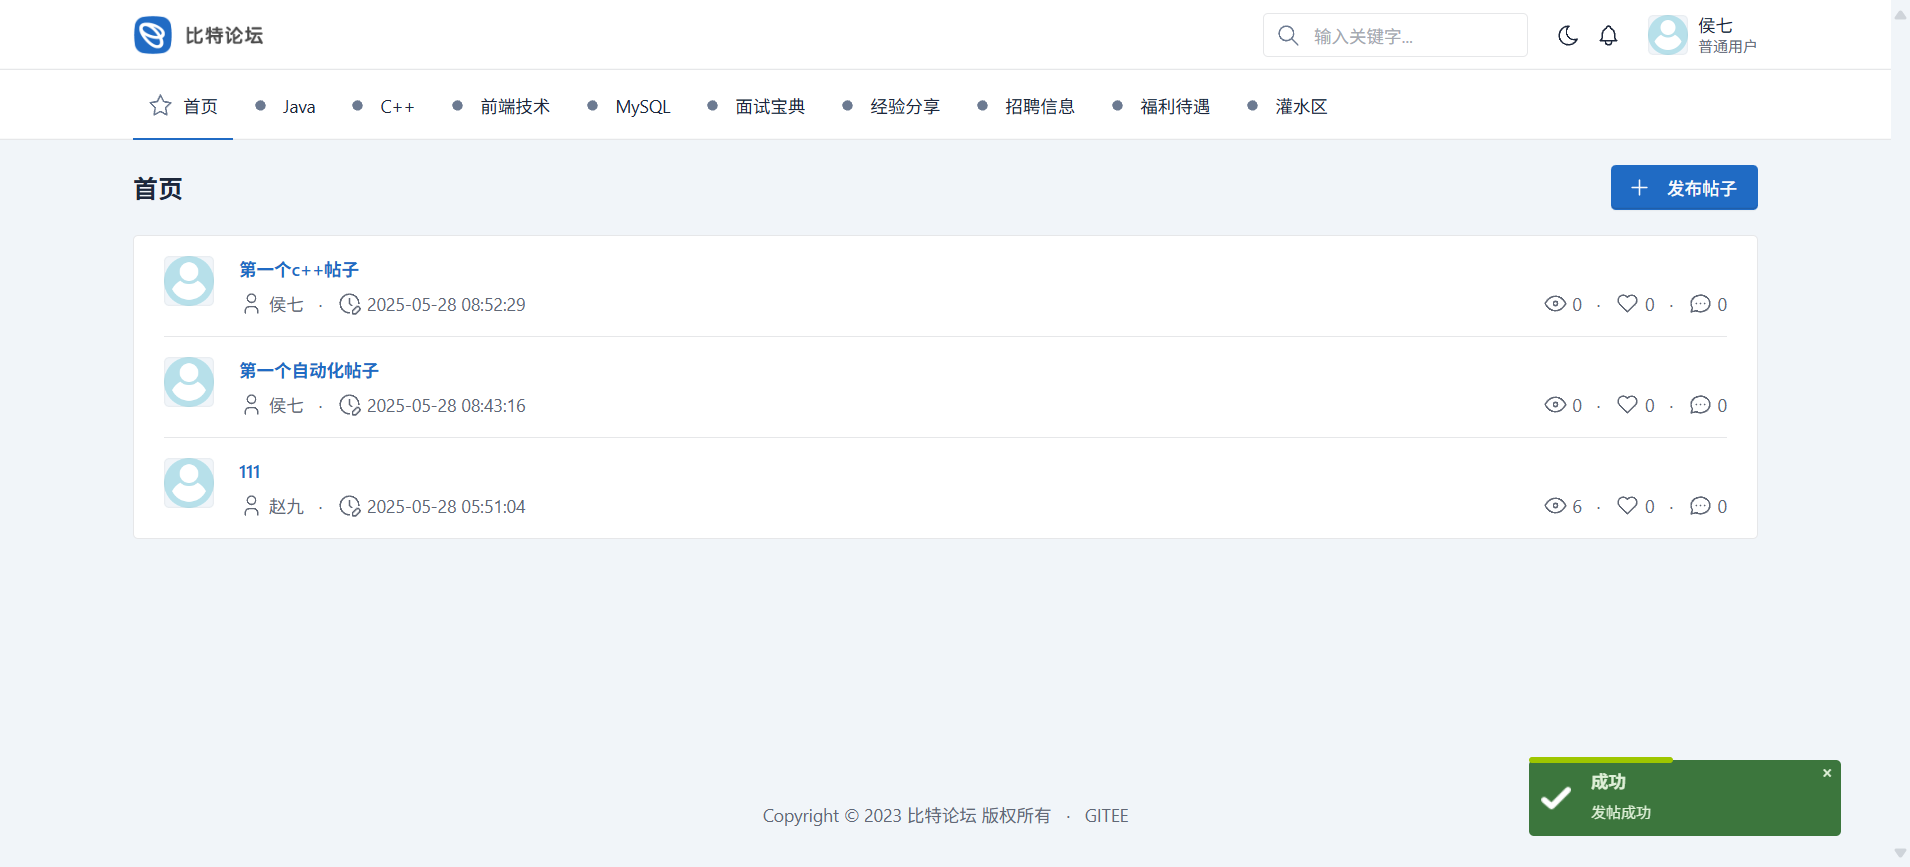Viewport: 1910px width, 867px height.
Task: Click the 首页 page heading
Action: pos(158,188)
